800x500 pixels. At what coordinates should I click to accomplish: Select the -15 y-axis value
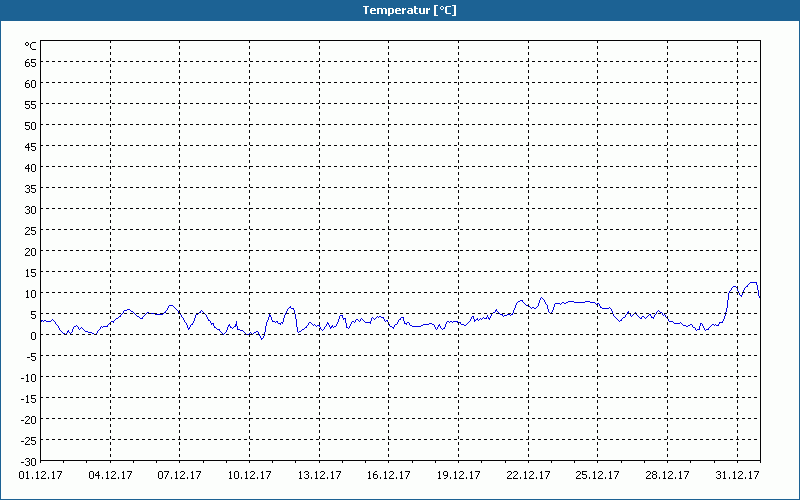coord(29,398)
